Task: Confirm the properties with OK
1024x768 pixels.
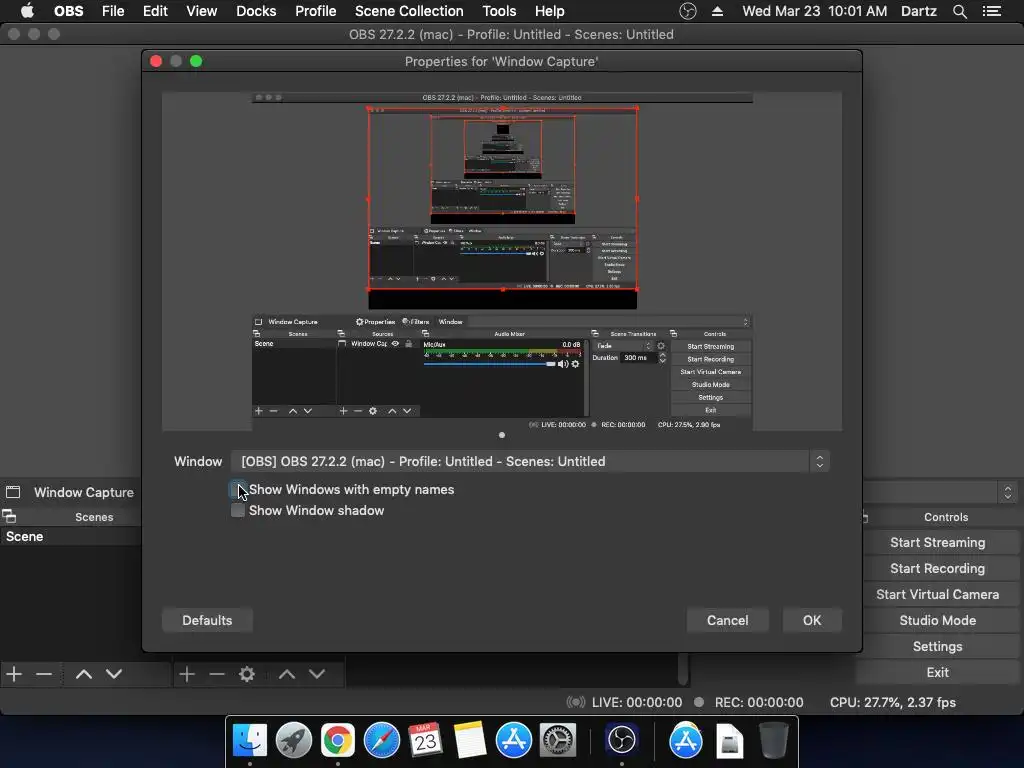Action: (x=812, y=620)
